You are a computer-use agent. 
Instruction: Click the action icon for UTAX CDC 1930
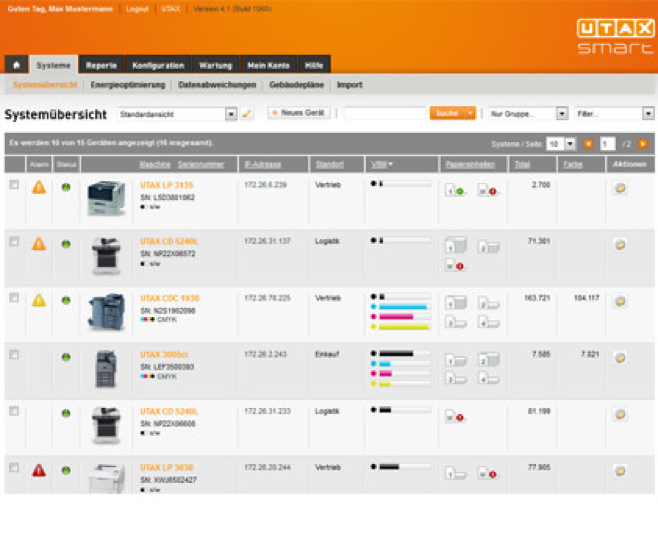point(620,301)
